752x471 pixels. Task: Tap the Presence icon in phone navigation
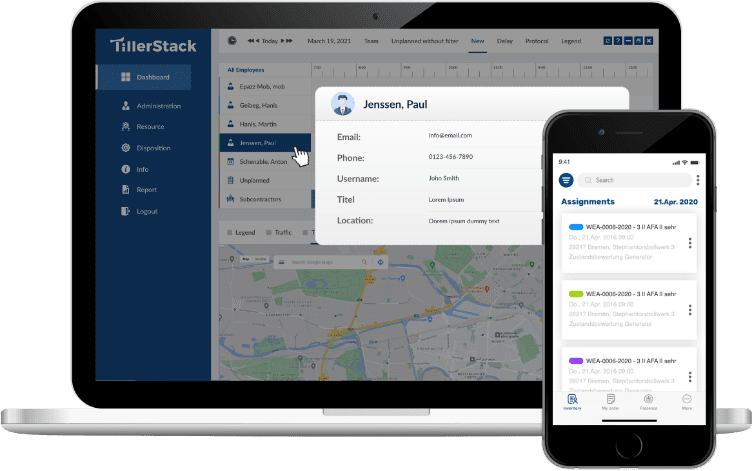[649, 401]
